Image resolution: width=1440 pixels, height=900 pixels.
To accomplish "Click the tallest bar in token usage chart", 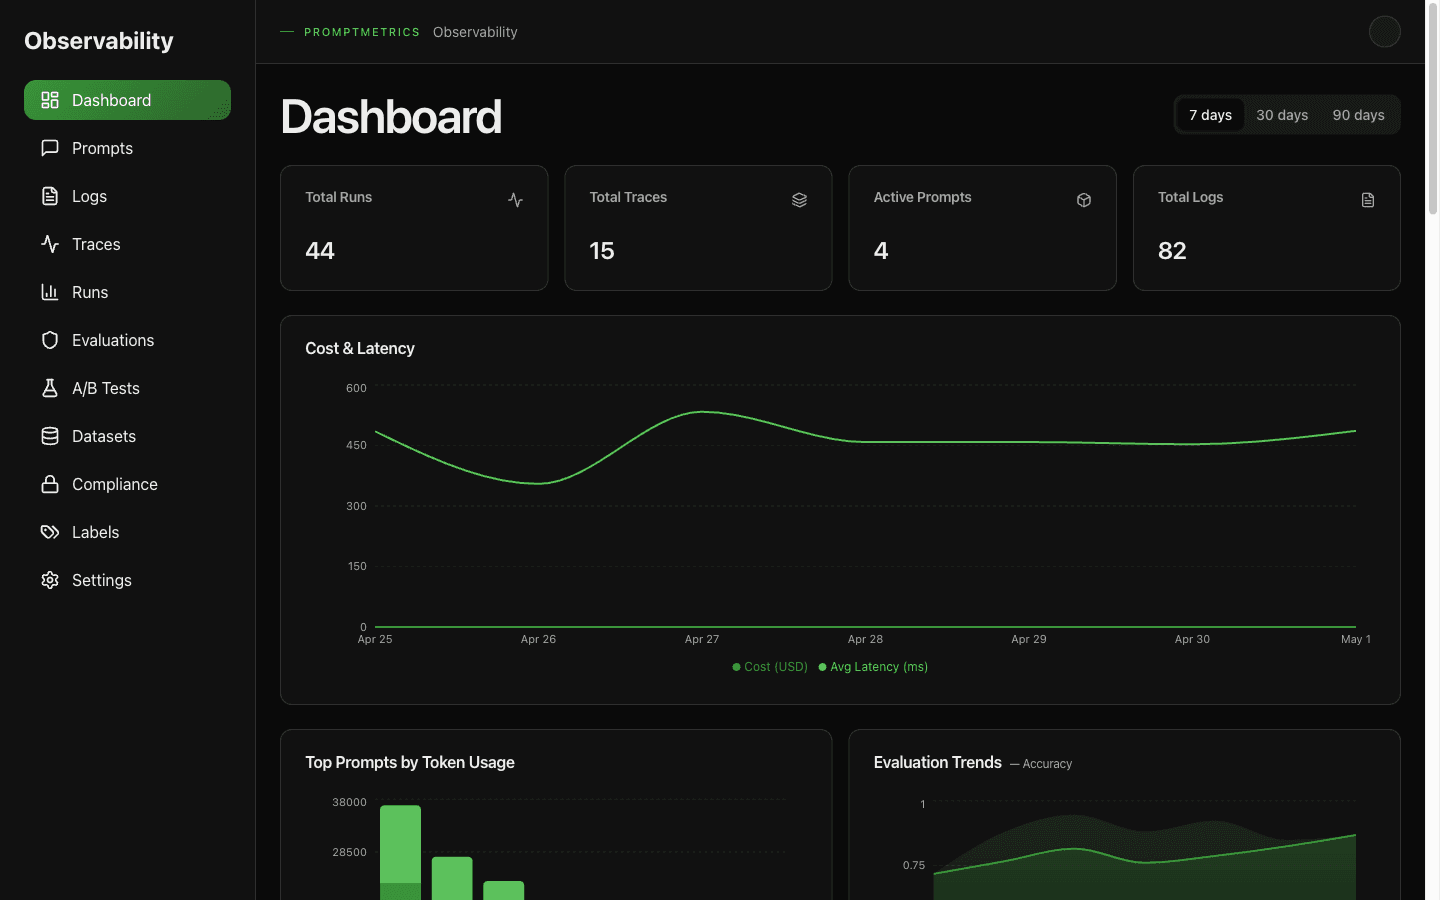I will click(401, 852).
